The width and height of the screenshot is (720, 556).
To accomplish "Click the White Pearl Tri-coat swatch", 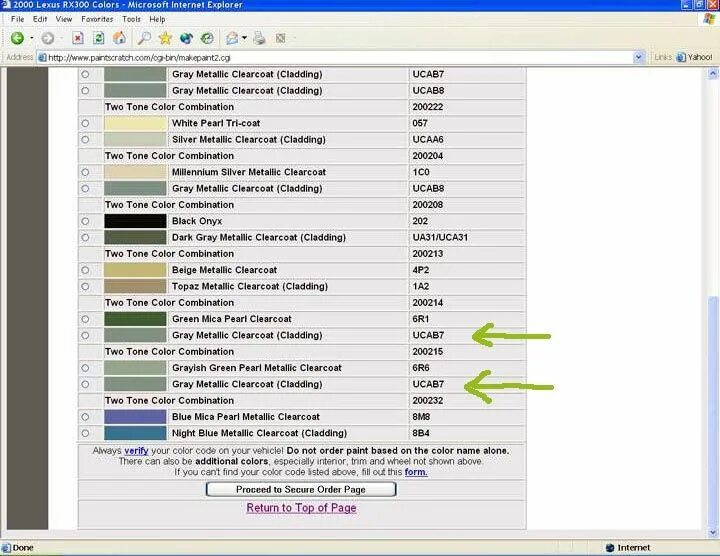I will (x=135, y=123).
